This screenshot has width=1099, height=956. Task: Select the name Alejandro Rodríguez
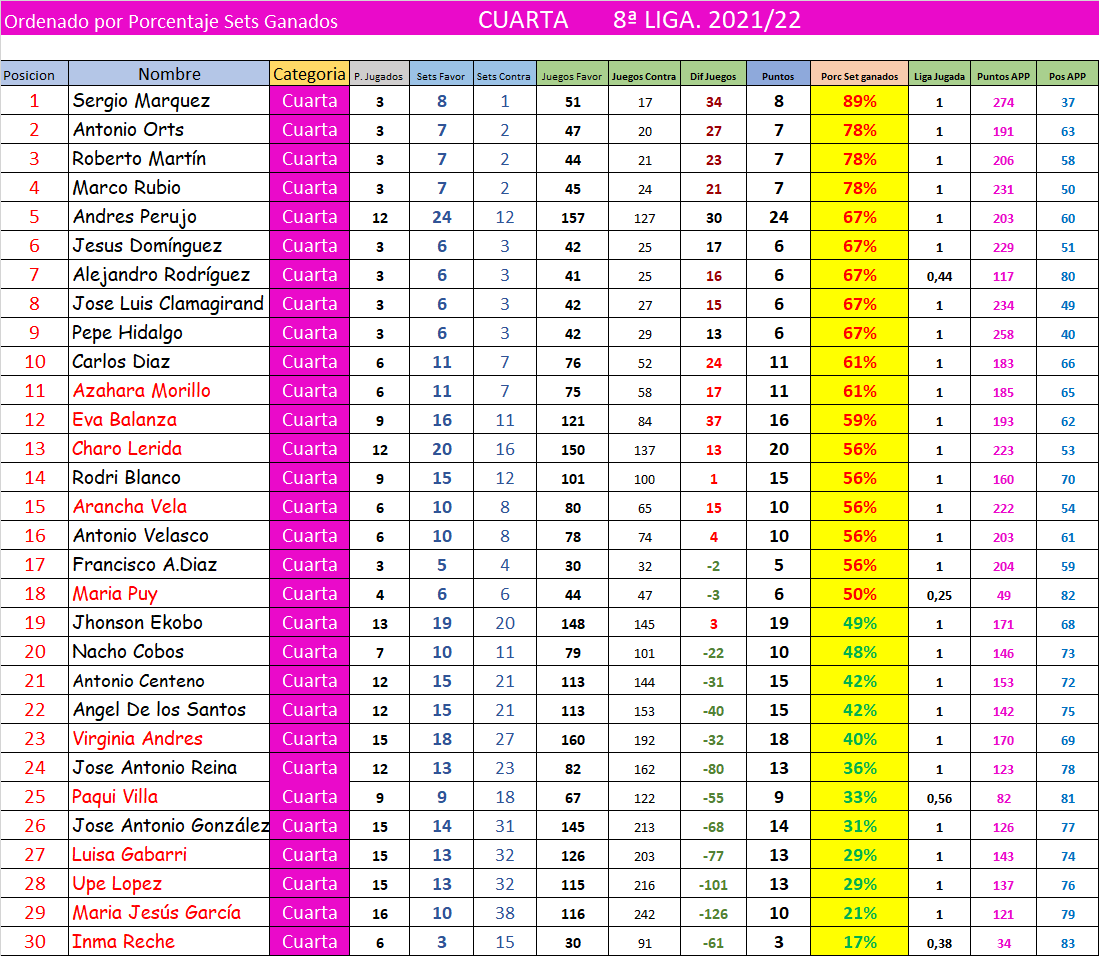point(161,275)
